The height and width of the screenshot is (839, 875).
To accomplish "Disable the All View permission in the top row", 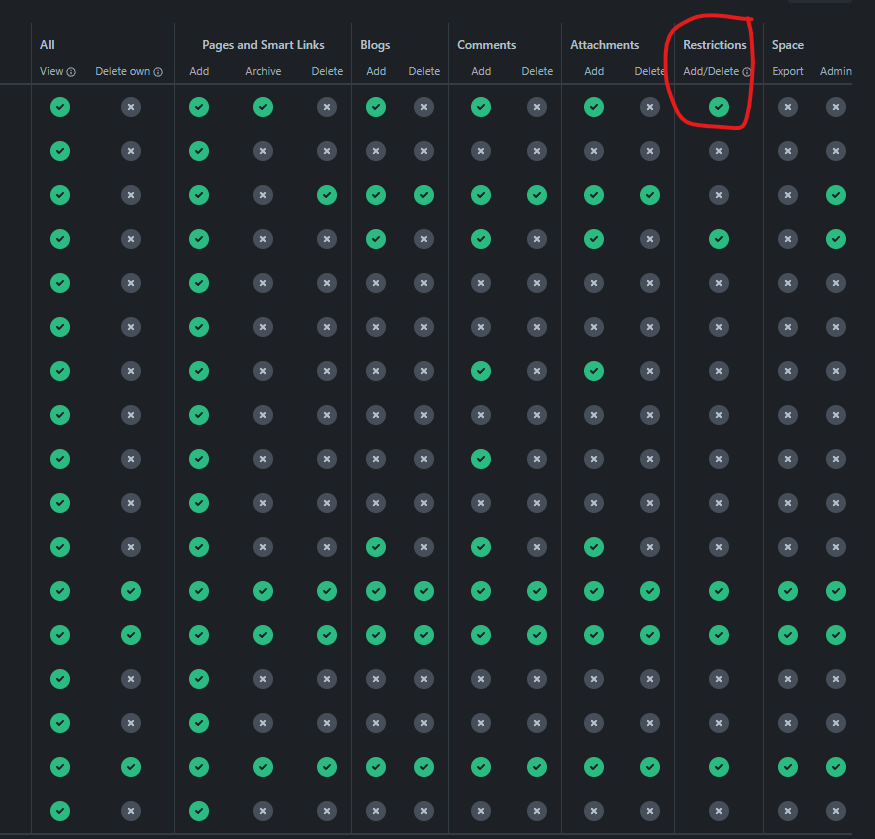I will [59, 107].
